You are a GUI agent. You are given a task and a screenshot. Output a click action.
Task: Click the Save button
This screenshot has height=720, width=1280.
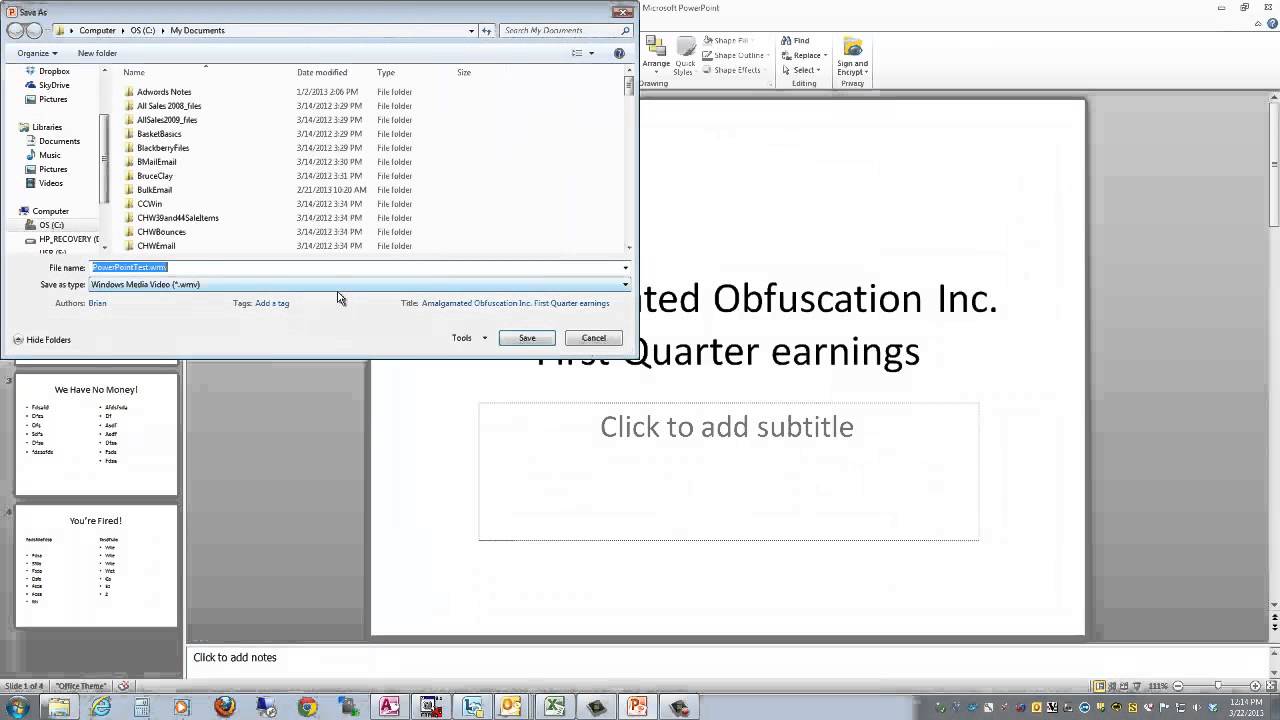(x=527, y=338)
